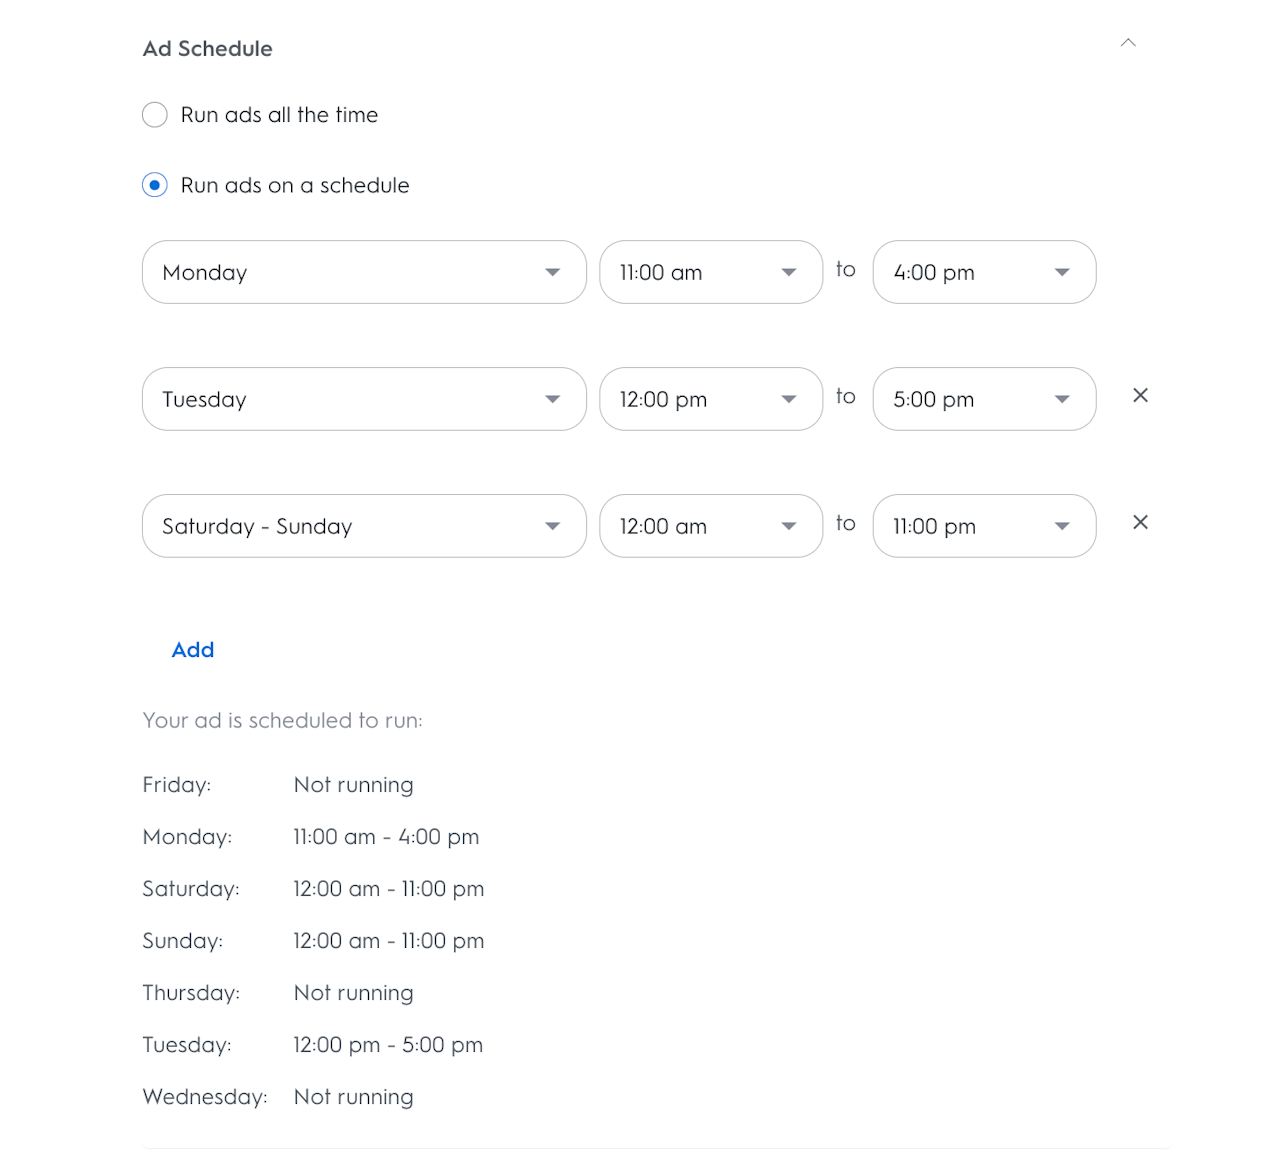Select Run ads all the time
The image size is (1280, 1150).
pyautogui.click(x=155, y=115)
